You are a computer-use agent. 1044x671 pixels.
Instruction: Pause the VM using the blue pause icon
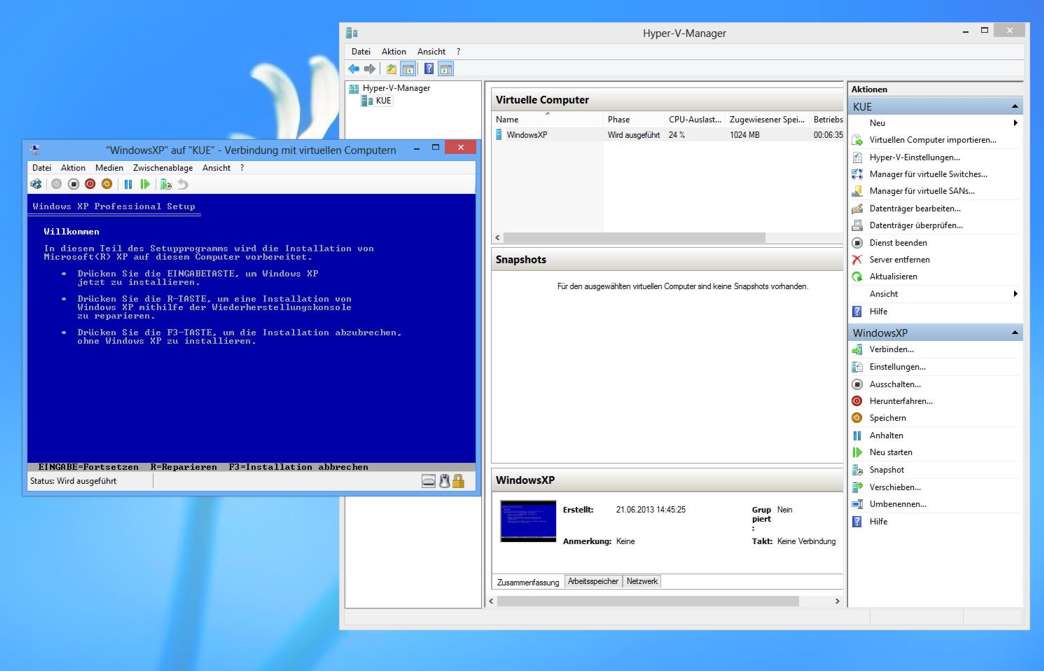click(128, 184)
